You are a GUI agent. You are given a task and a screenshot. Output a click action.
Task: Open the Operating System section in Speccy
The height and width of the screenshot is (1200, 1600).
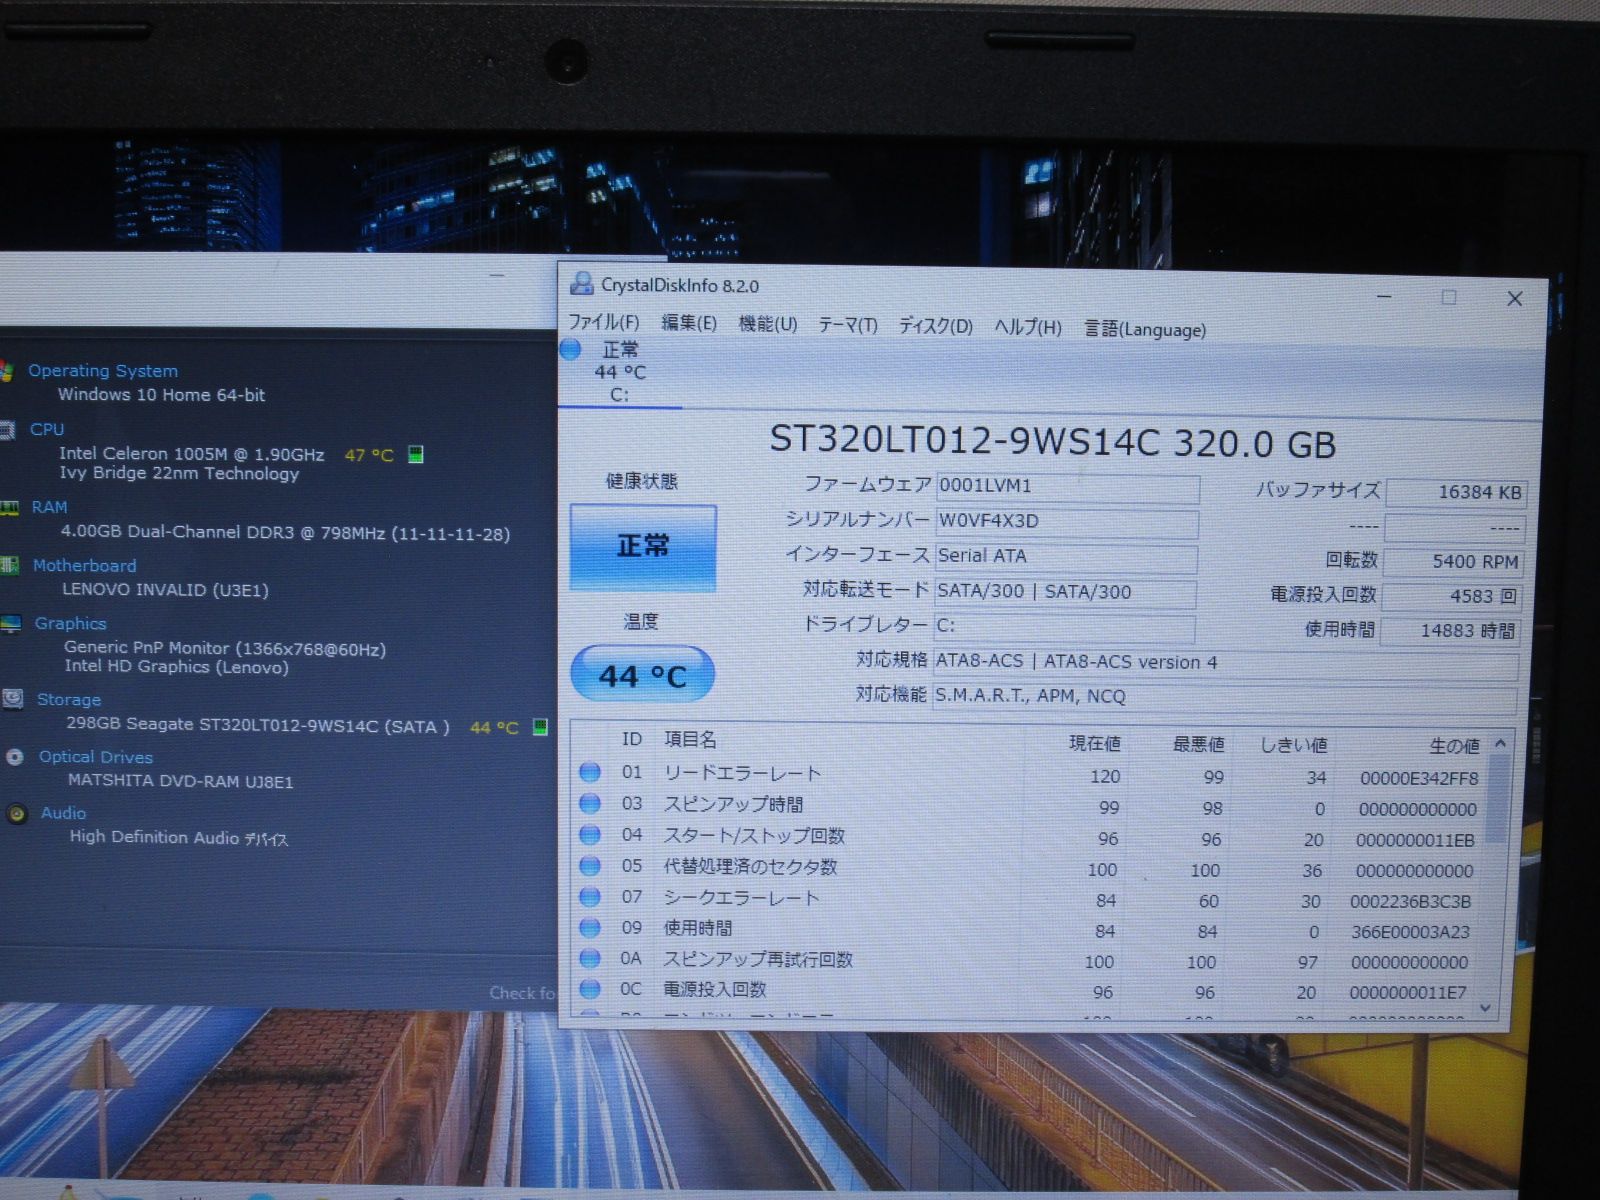(x=103, y=371)
